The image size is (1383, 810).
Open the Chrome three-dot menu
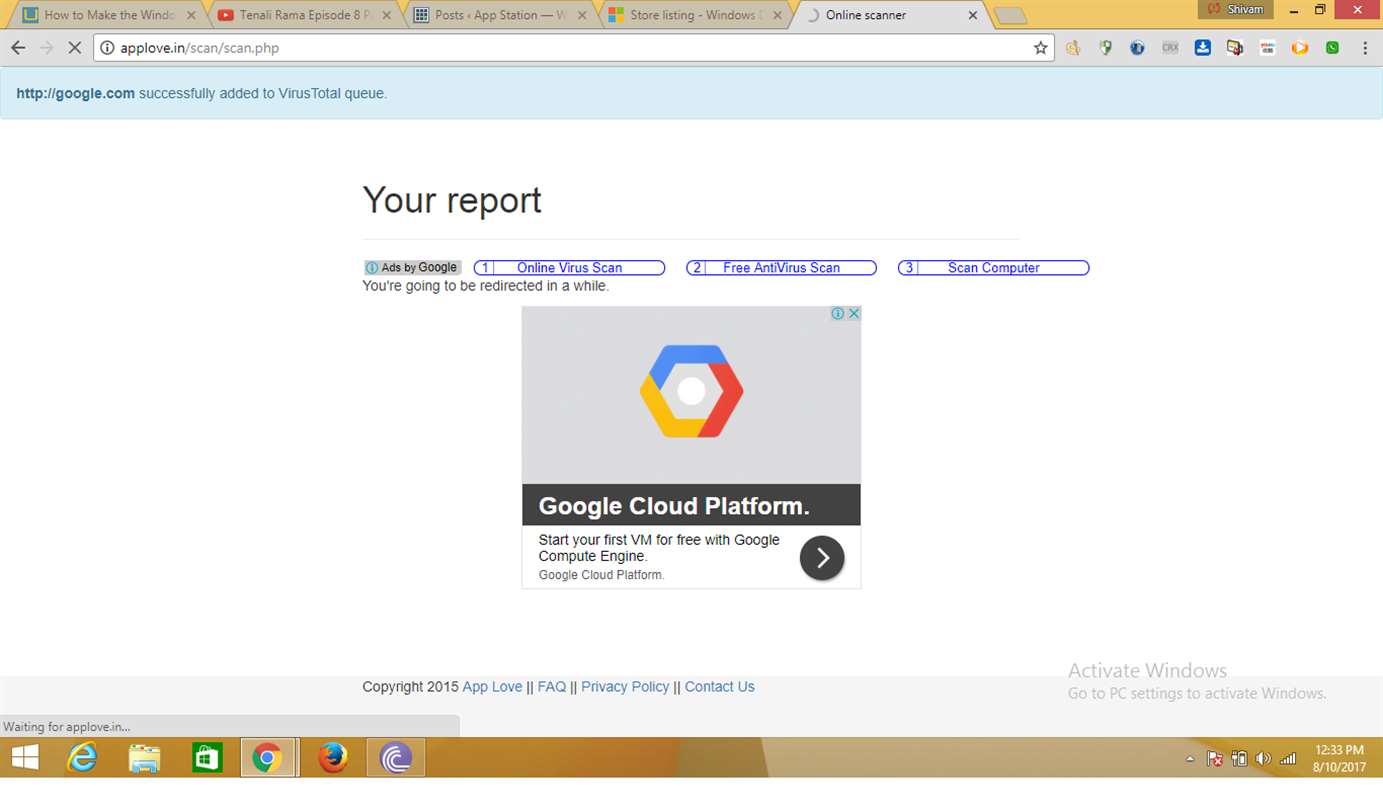1365,48
